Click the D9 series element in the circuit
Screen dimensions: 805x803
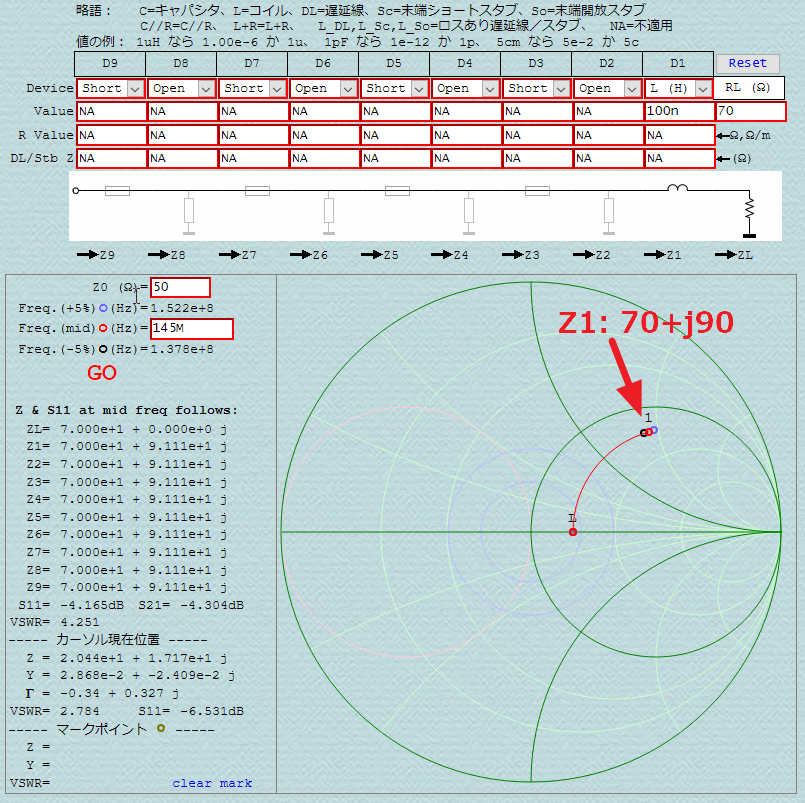(x=118, y=191)
